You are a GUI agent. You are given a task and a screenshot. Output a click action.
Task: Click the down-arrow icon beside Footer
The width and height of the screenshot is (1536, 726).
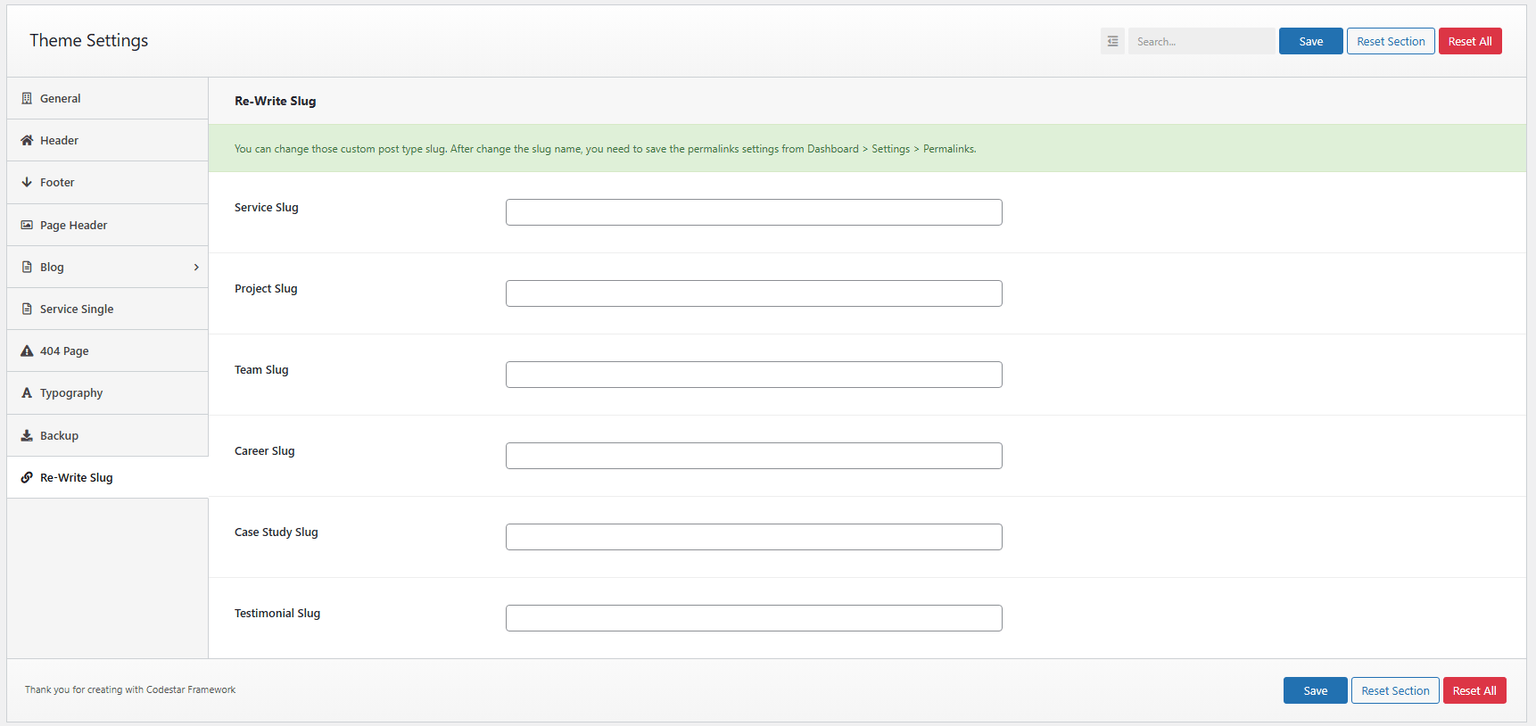point(27,183)
